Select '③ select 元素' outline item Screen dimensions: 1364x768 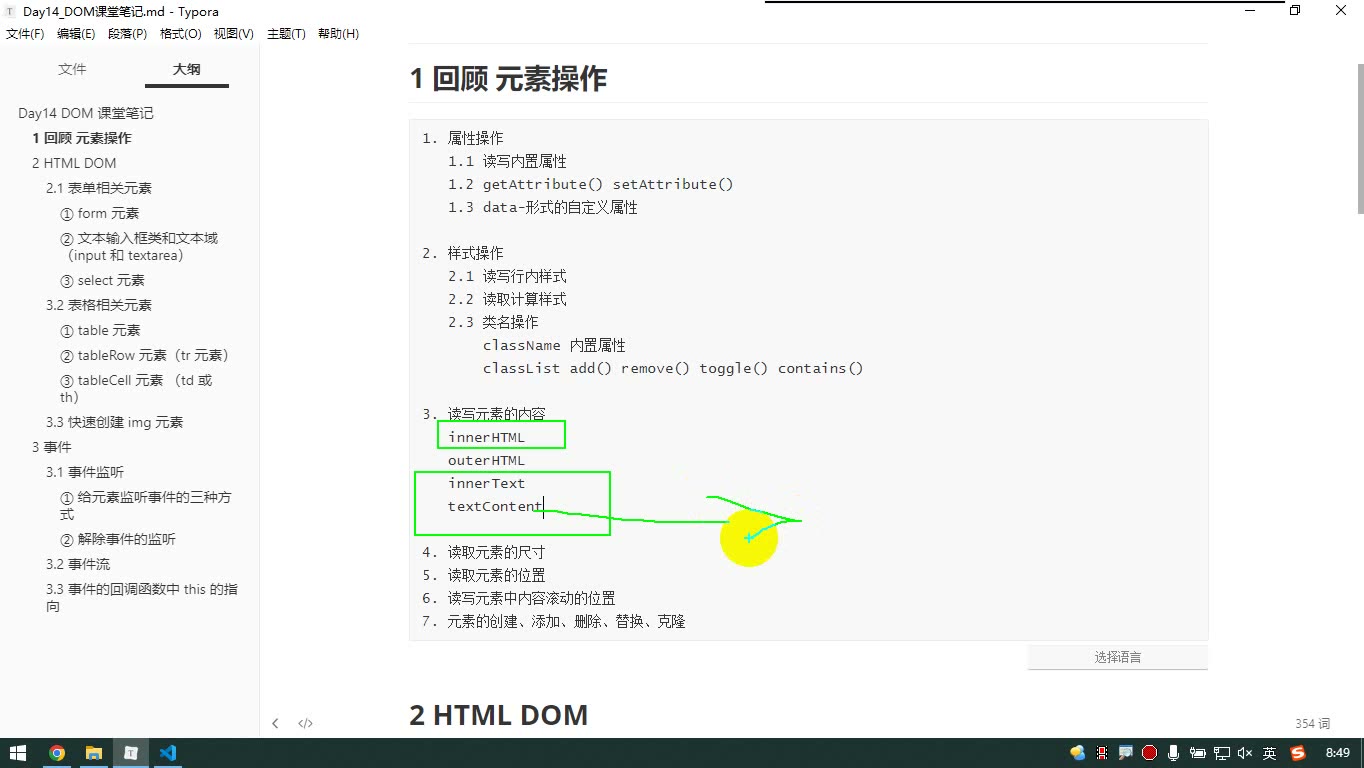102,280
